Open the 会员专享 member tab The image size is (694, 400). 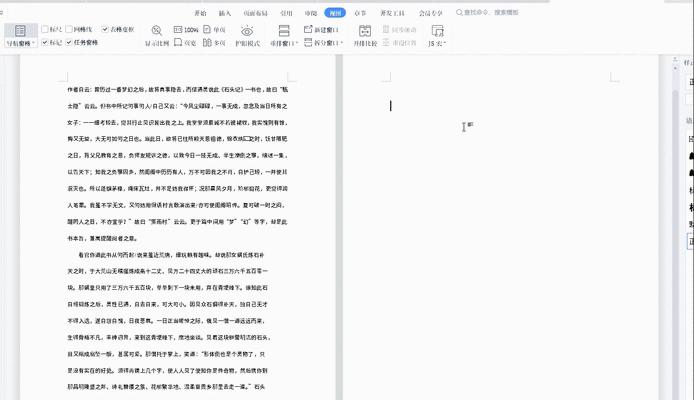pyautogui.click(x=431, y=13)
